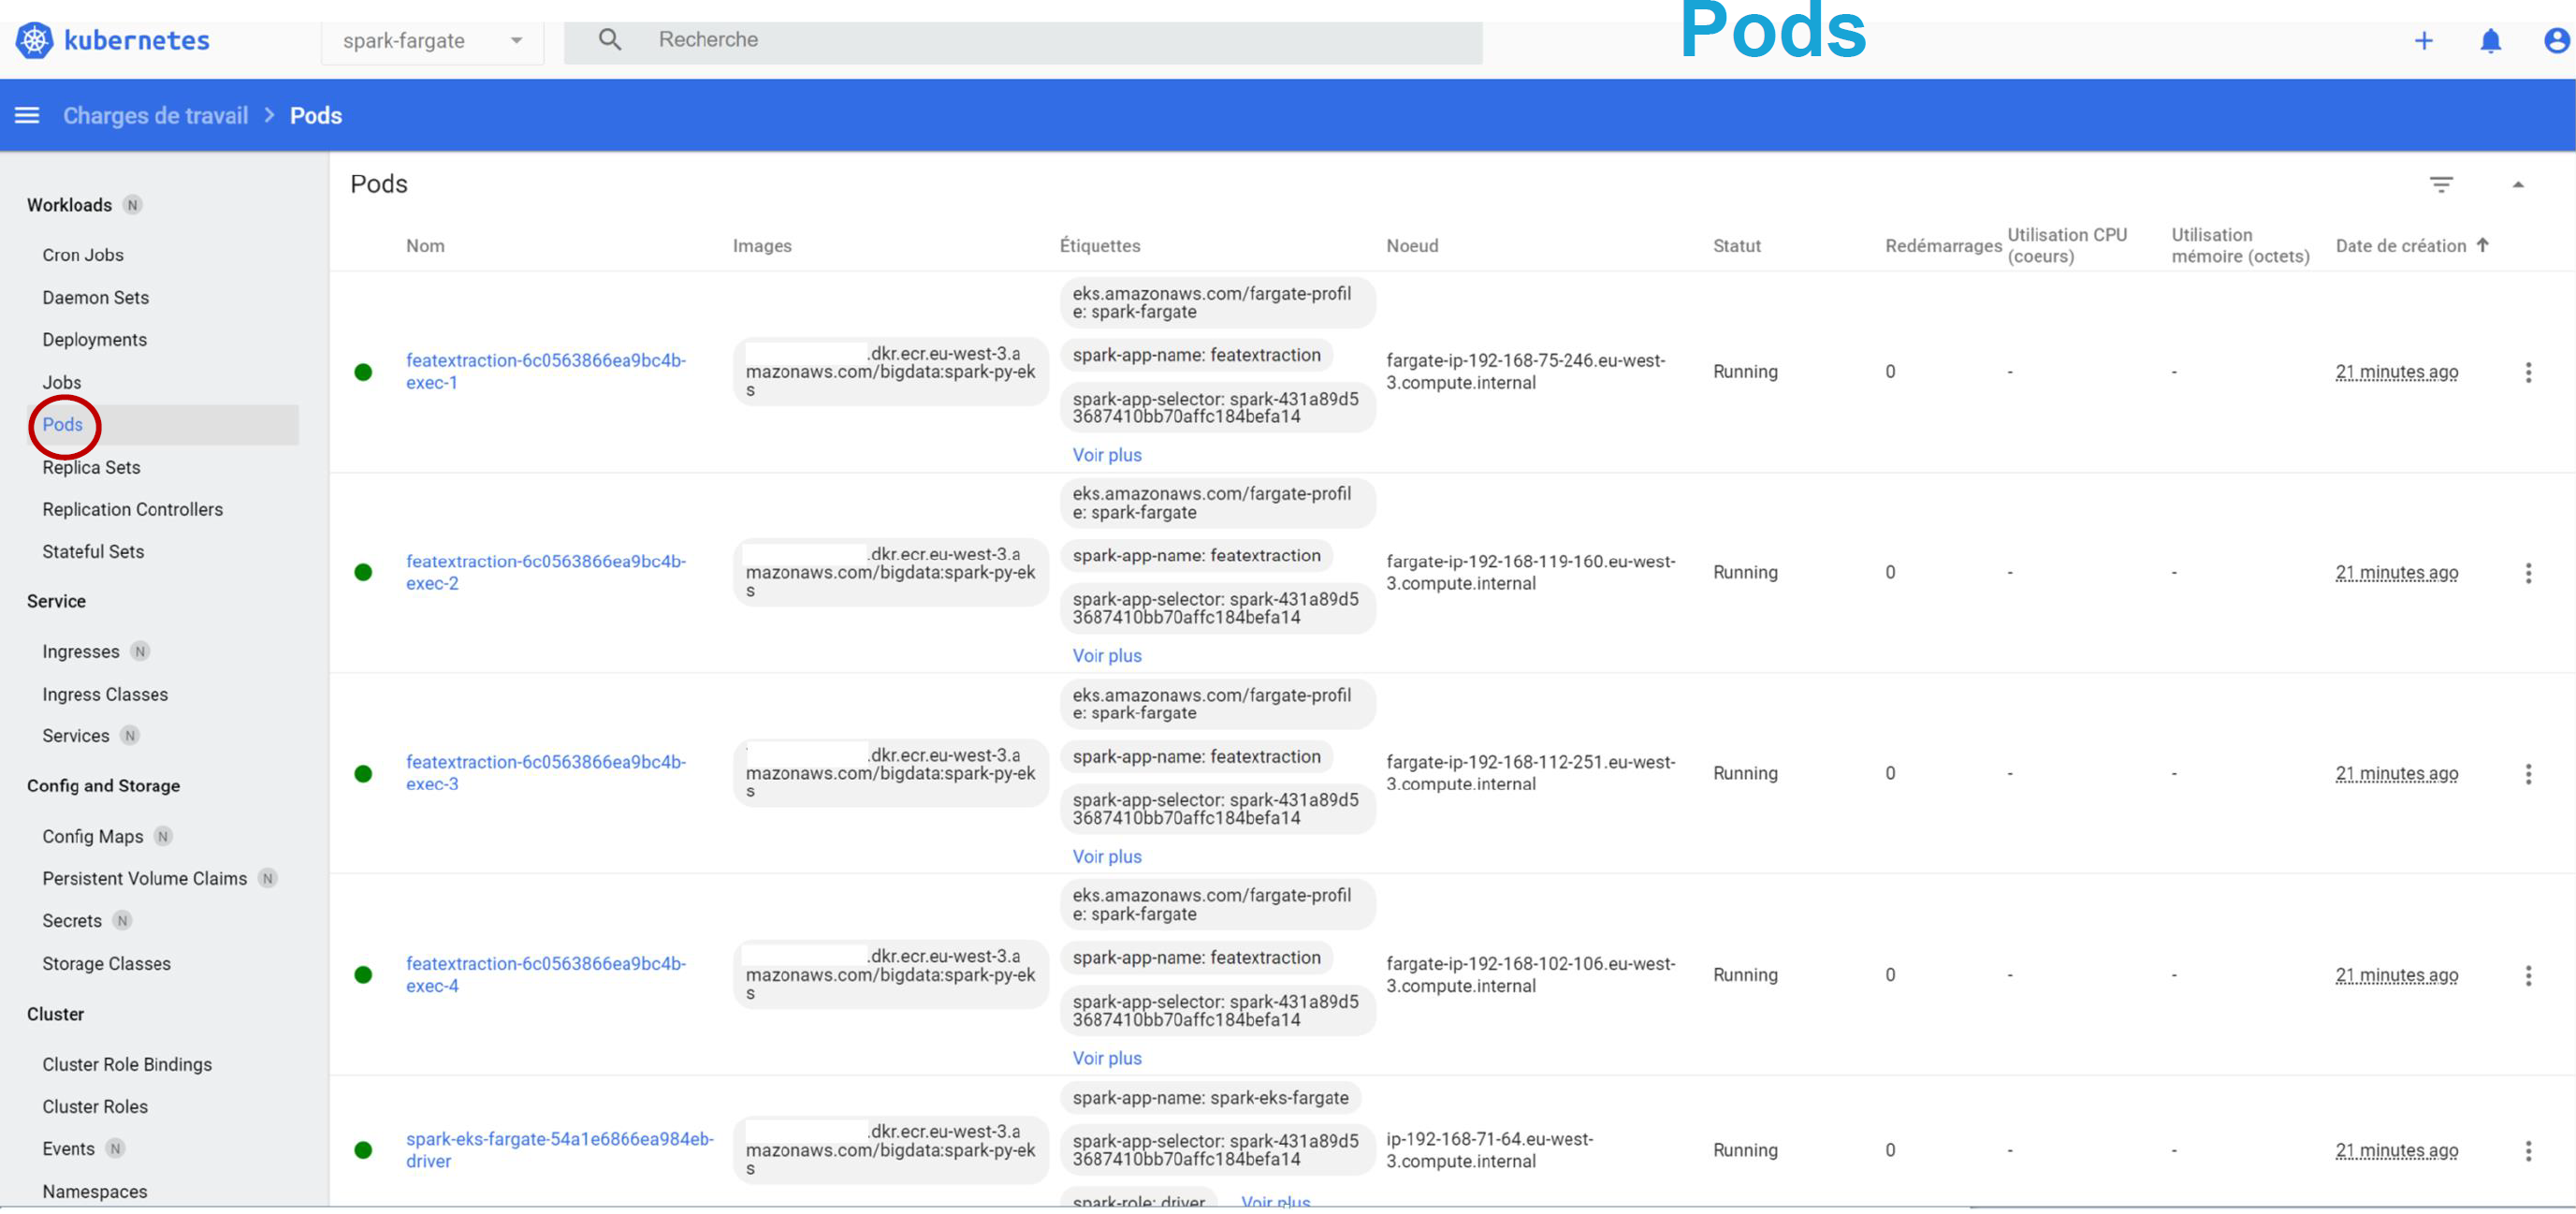Go to Storage Classes in sidebar

[106, 963]
